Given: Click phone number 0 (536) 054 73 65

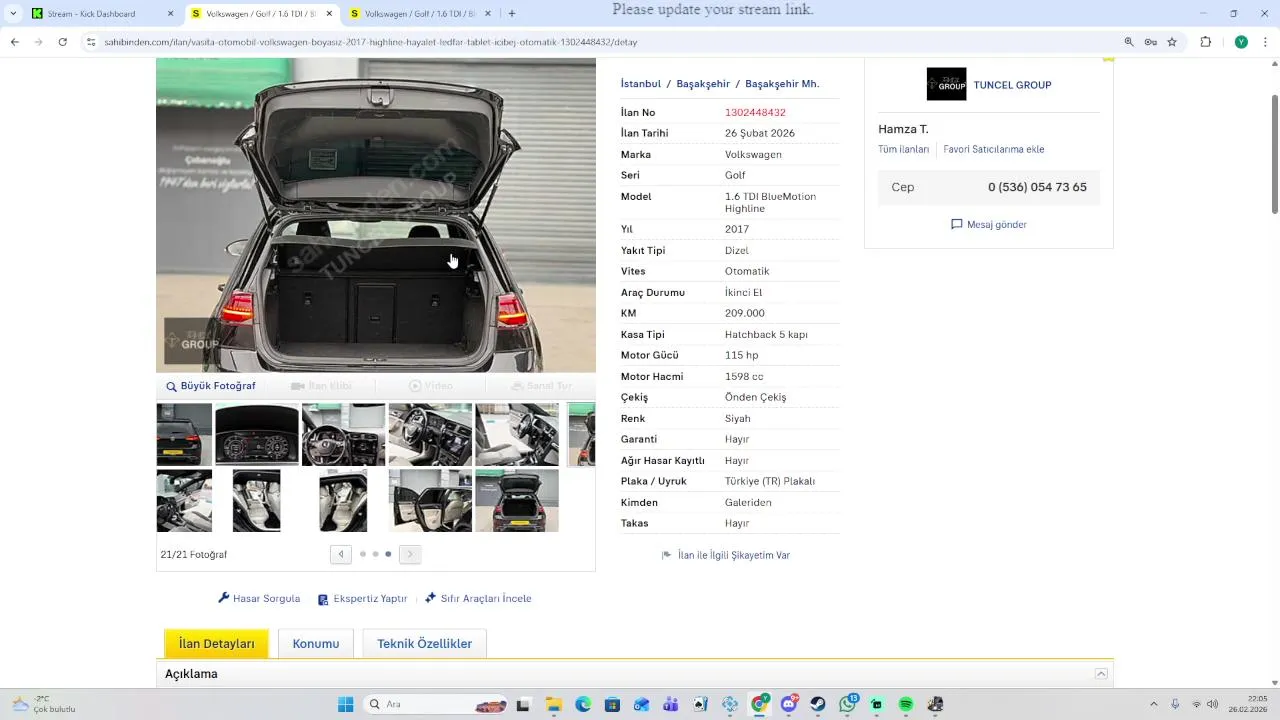Looking at the screenshot, I should [1037, 187].
